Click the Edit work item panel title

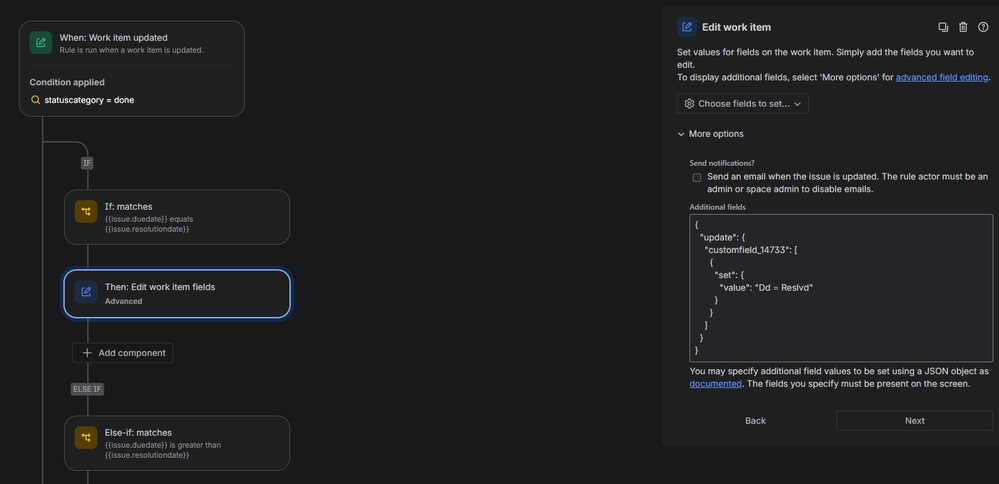pyautogui.click(x=737, y=27)
